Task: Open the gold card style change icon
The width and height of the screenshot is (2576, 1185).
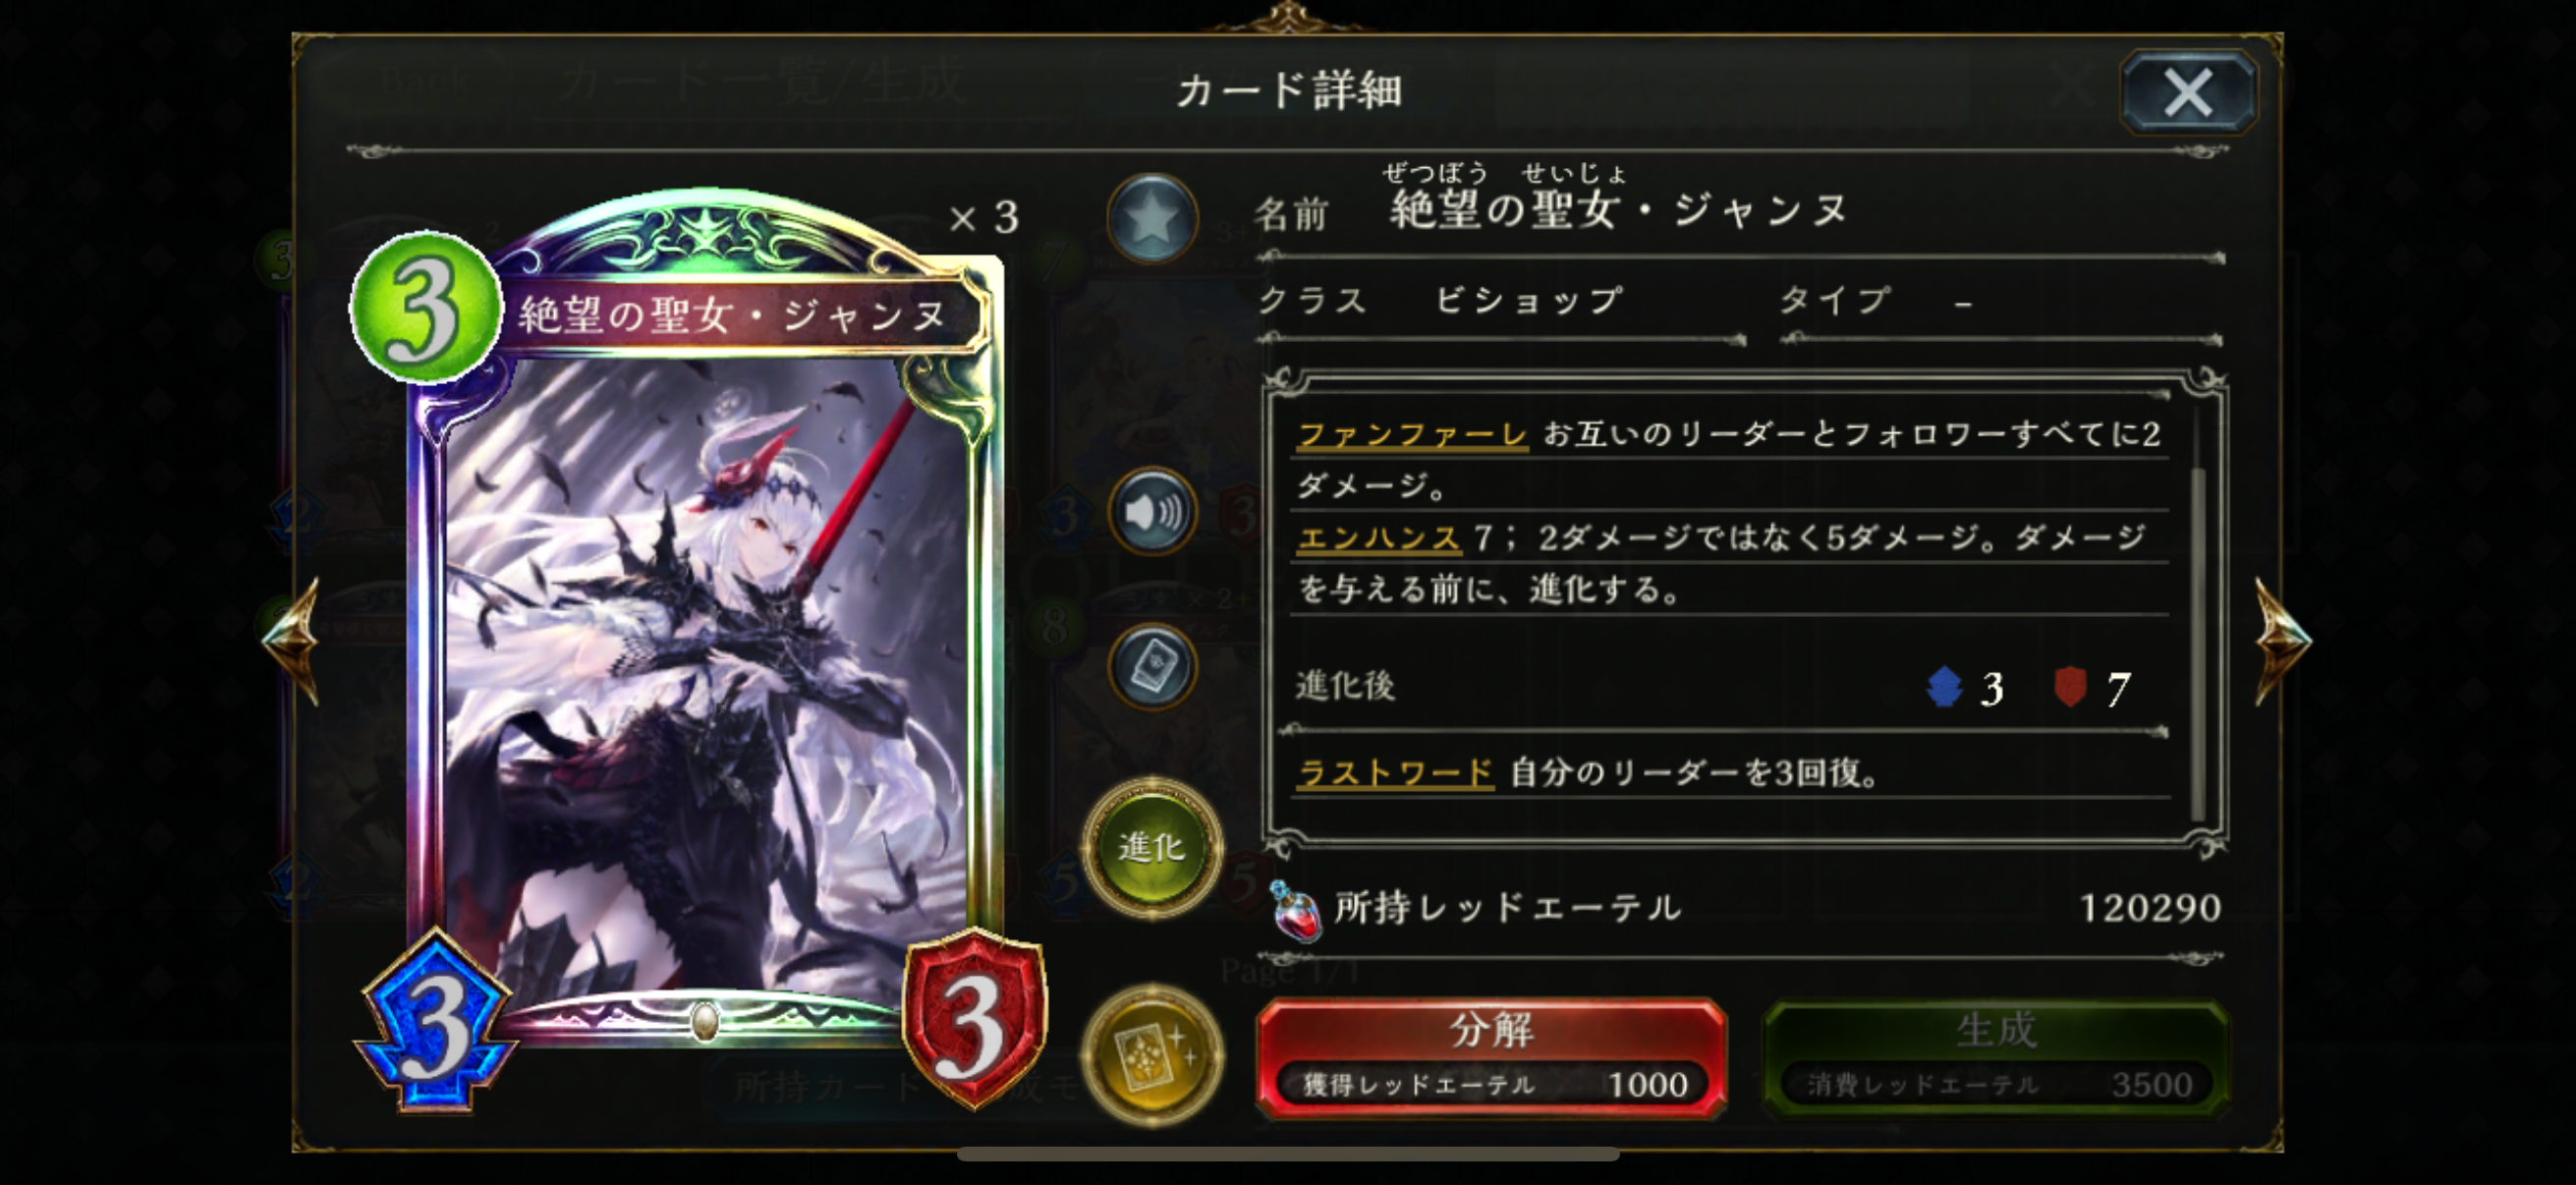Action: tap(1152, 1055)
